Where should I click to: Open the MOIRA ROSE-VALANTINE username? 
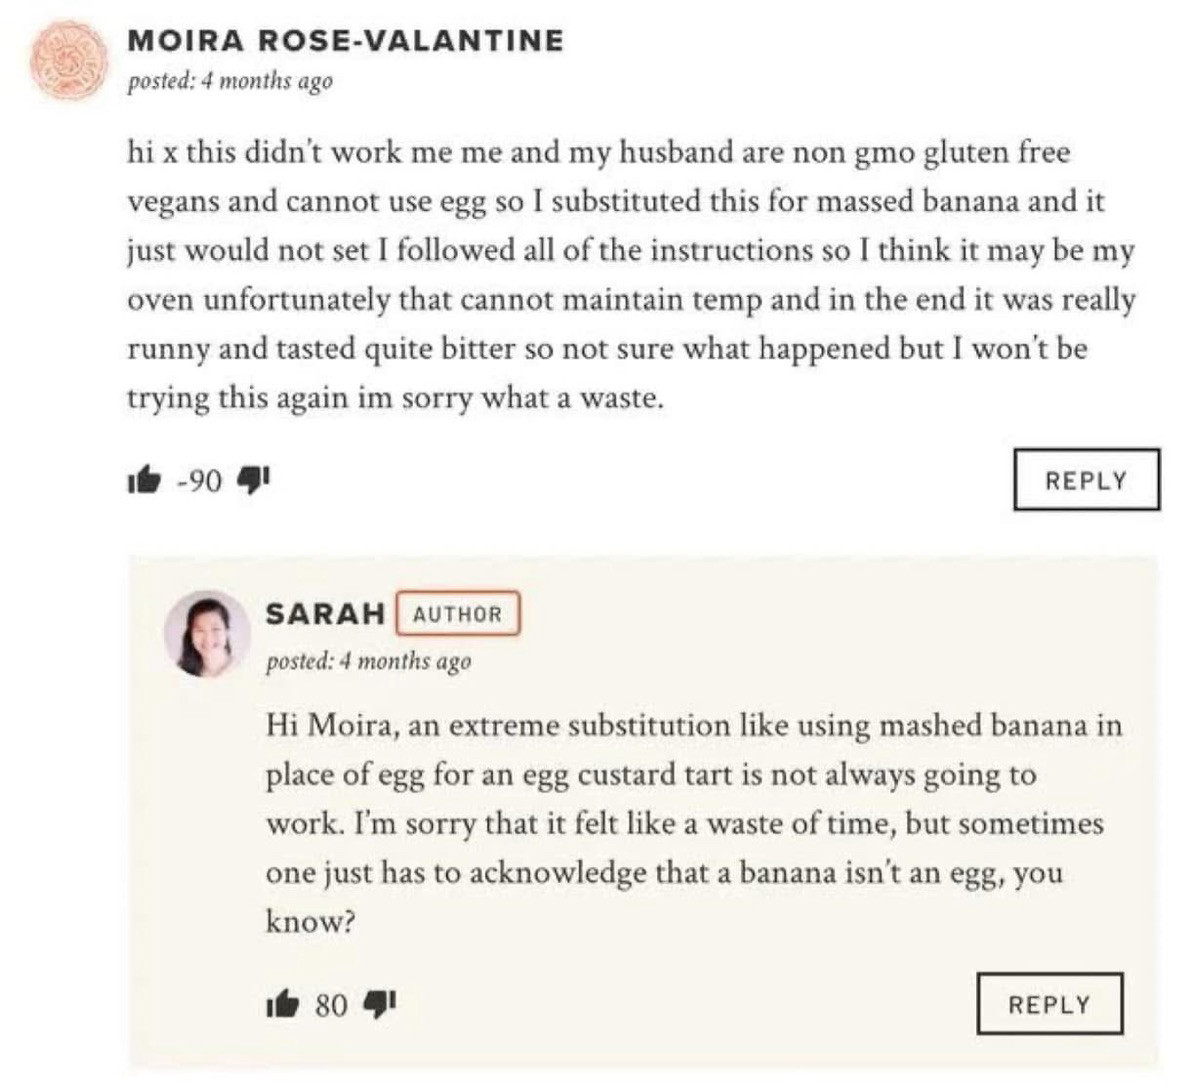[345, 40]
